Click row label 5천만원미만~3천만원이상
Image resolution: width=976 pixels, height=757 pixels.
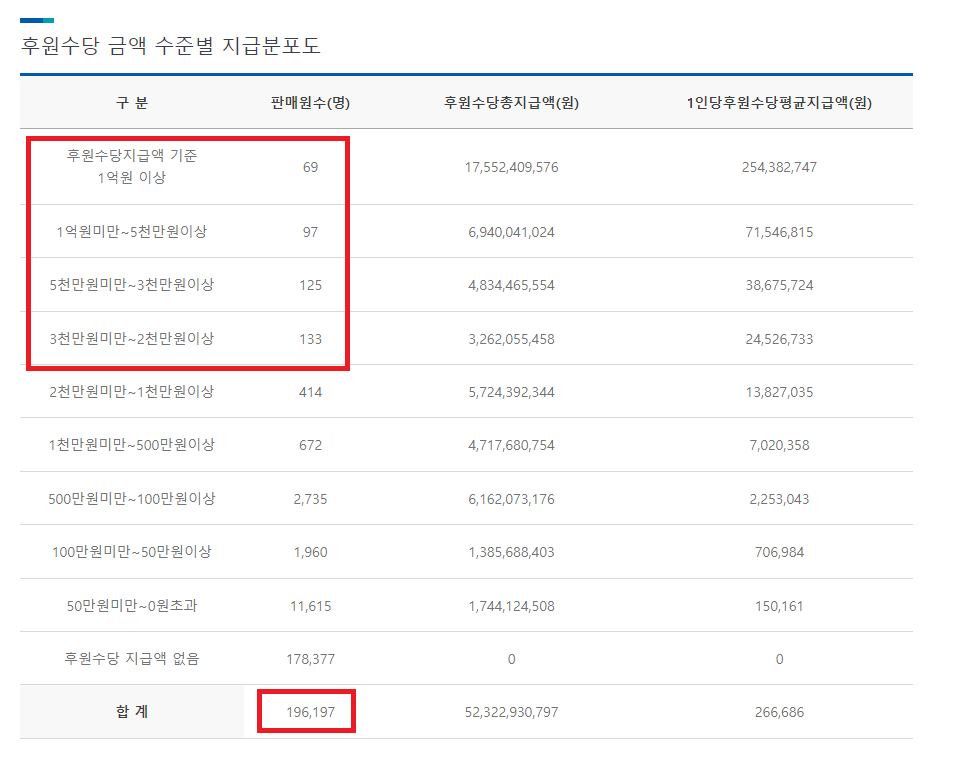(132, 284)
